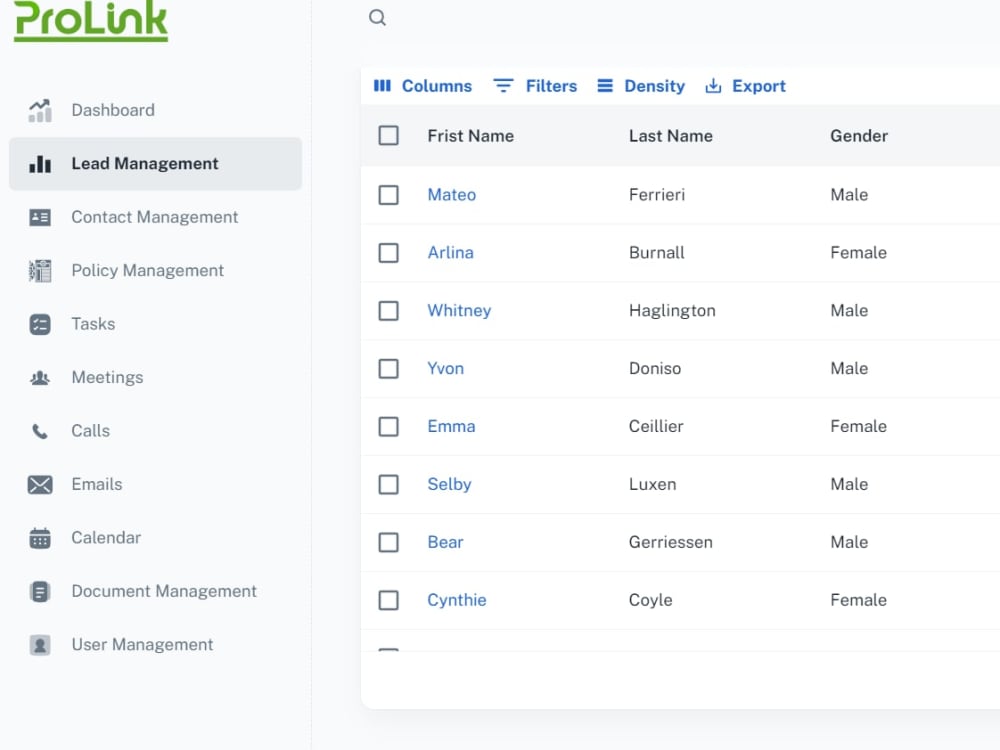Viewport: 1000px width, 750px height.
Task: Check the Selby row checkbox
Action: (x=388, y=485)
